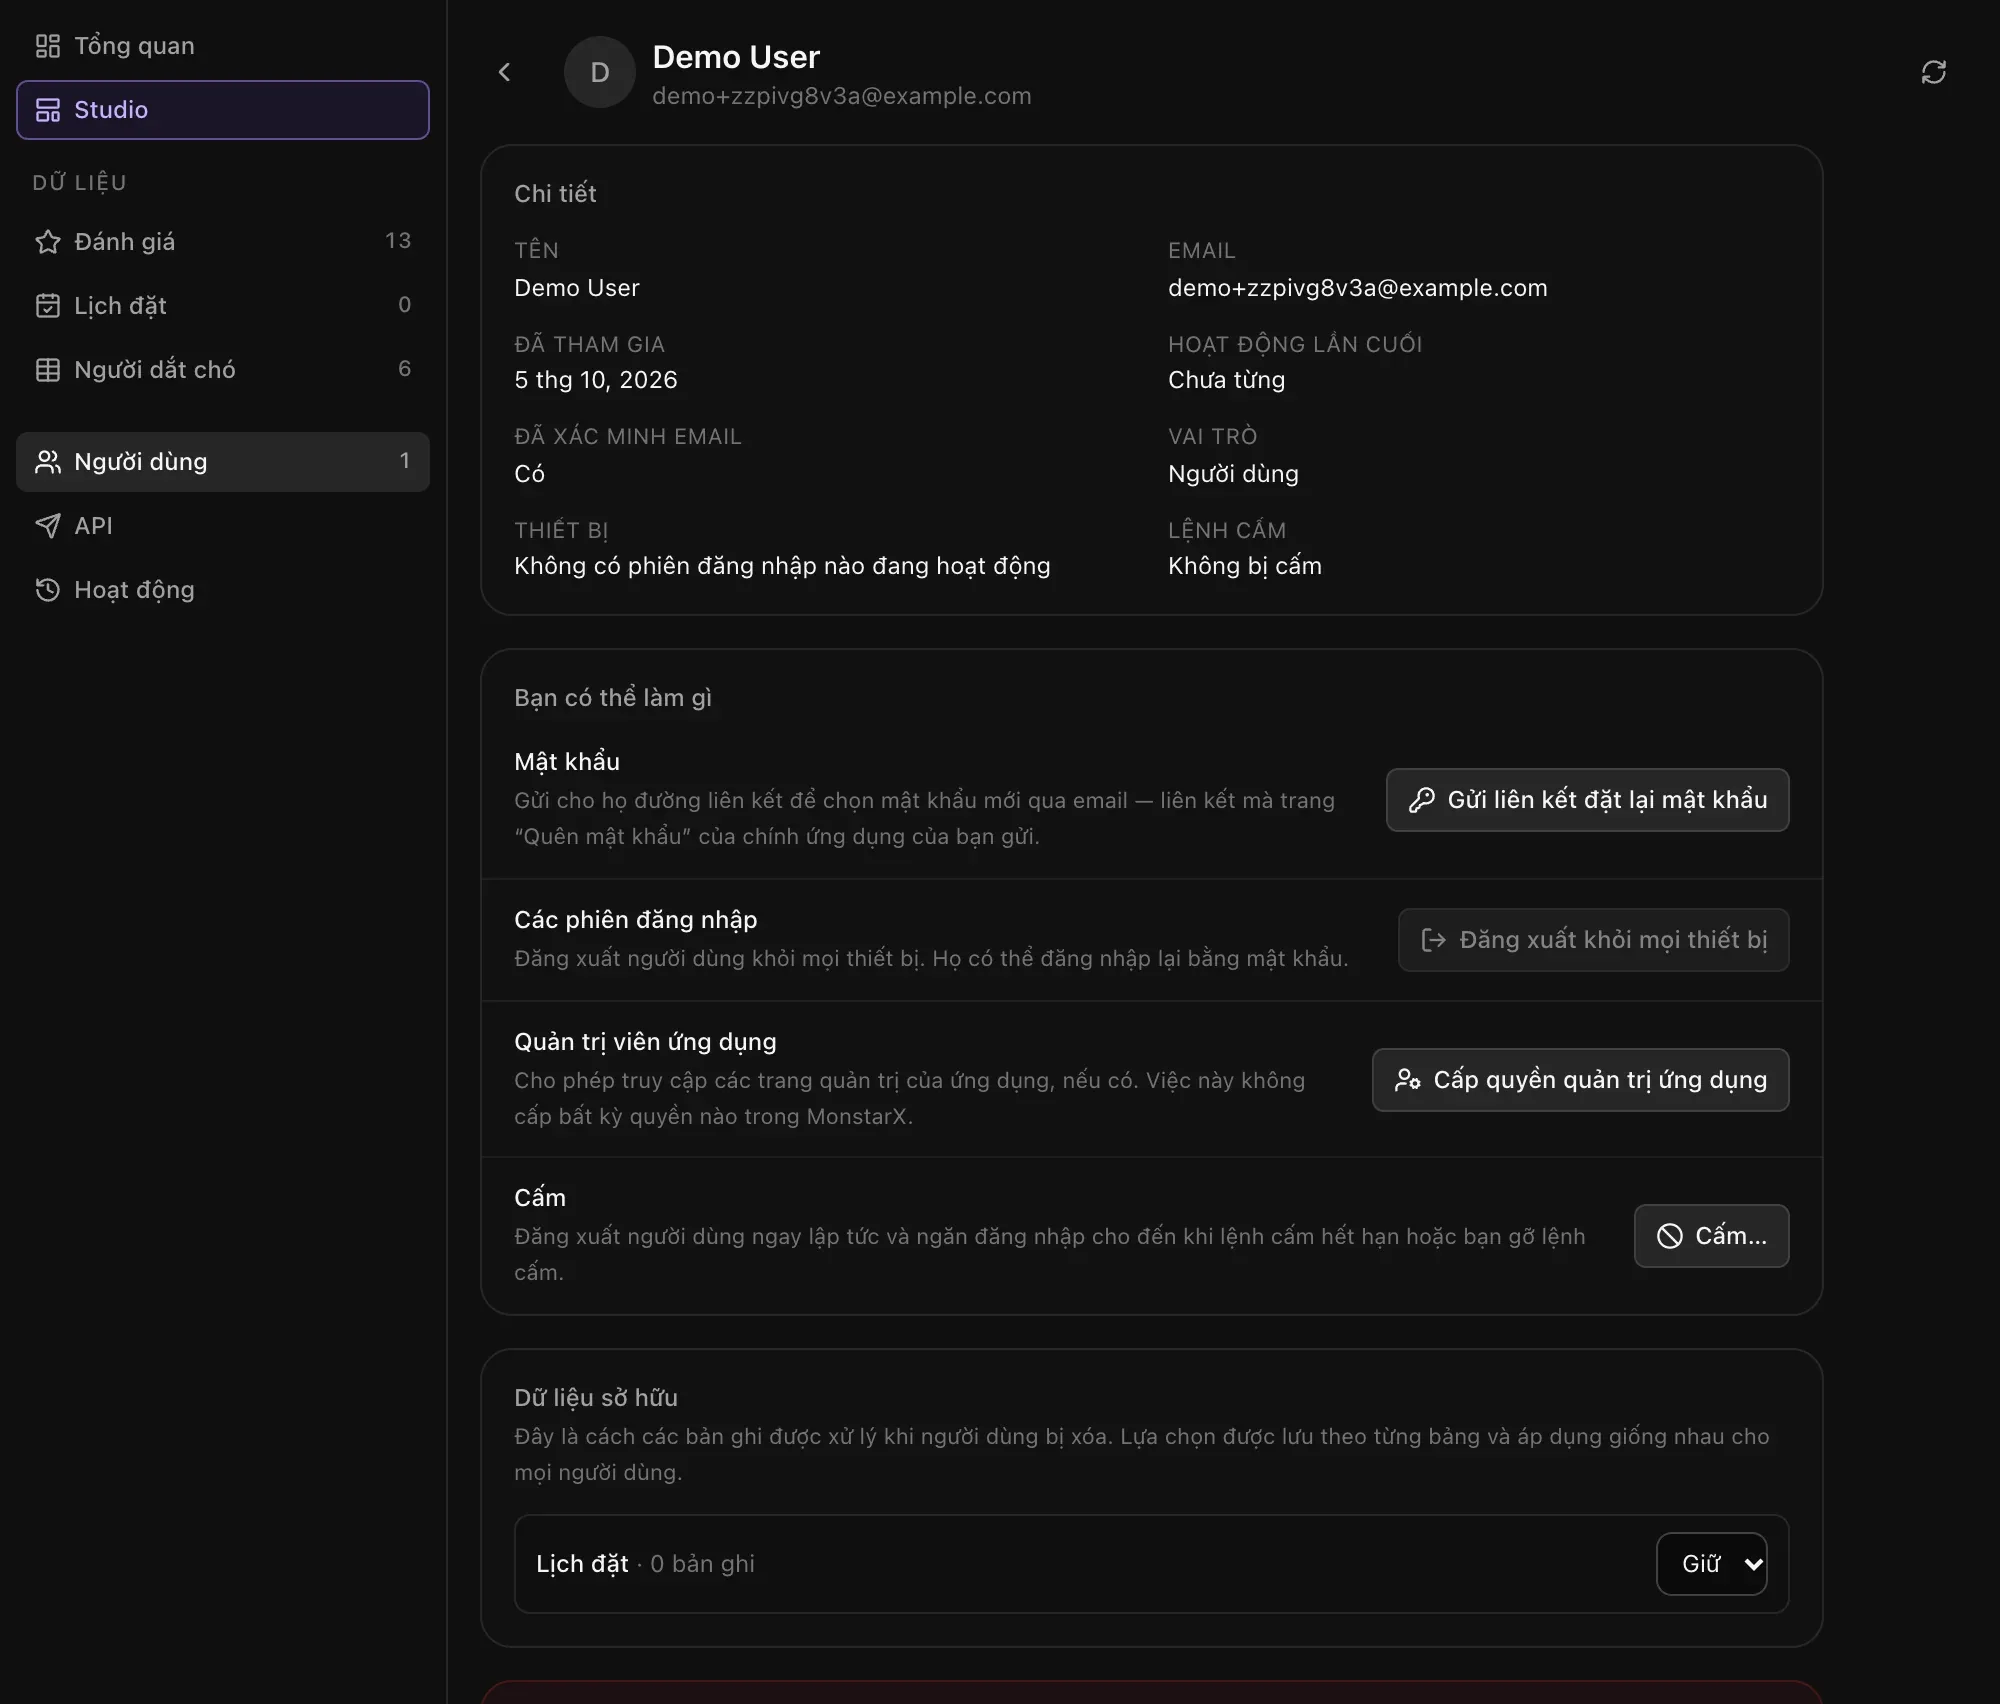
Task: Click the paper plane icon beside API
Action: click(x=48, y=525)
